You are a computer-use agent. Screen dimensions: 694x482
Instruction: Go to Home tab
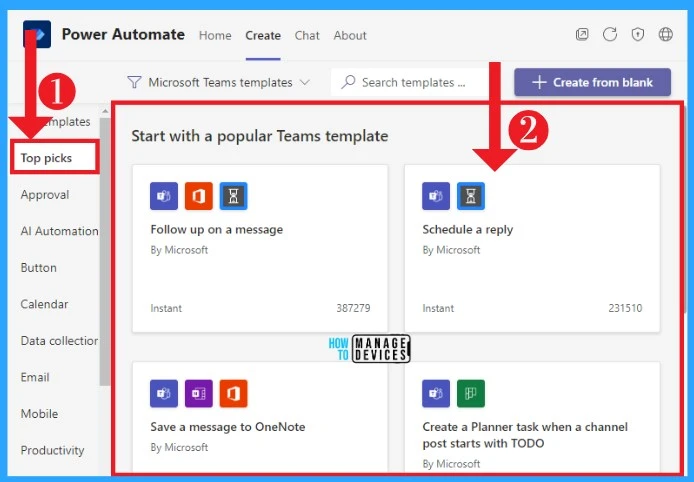pyautogui.click(x=215, y=35)
